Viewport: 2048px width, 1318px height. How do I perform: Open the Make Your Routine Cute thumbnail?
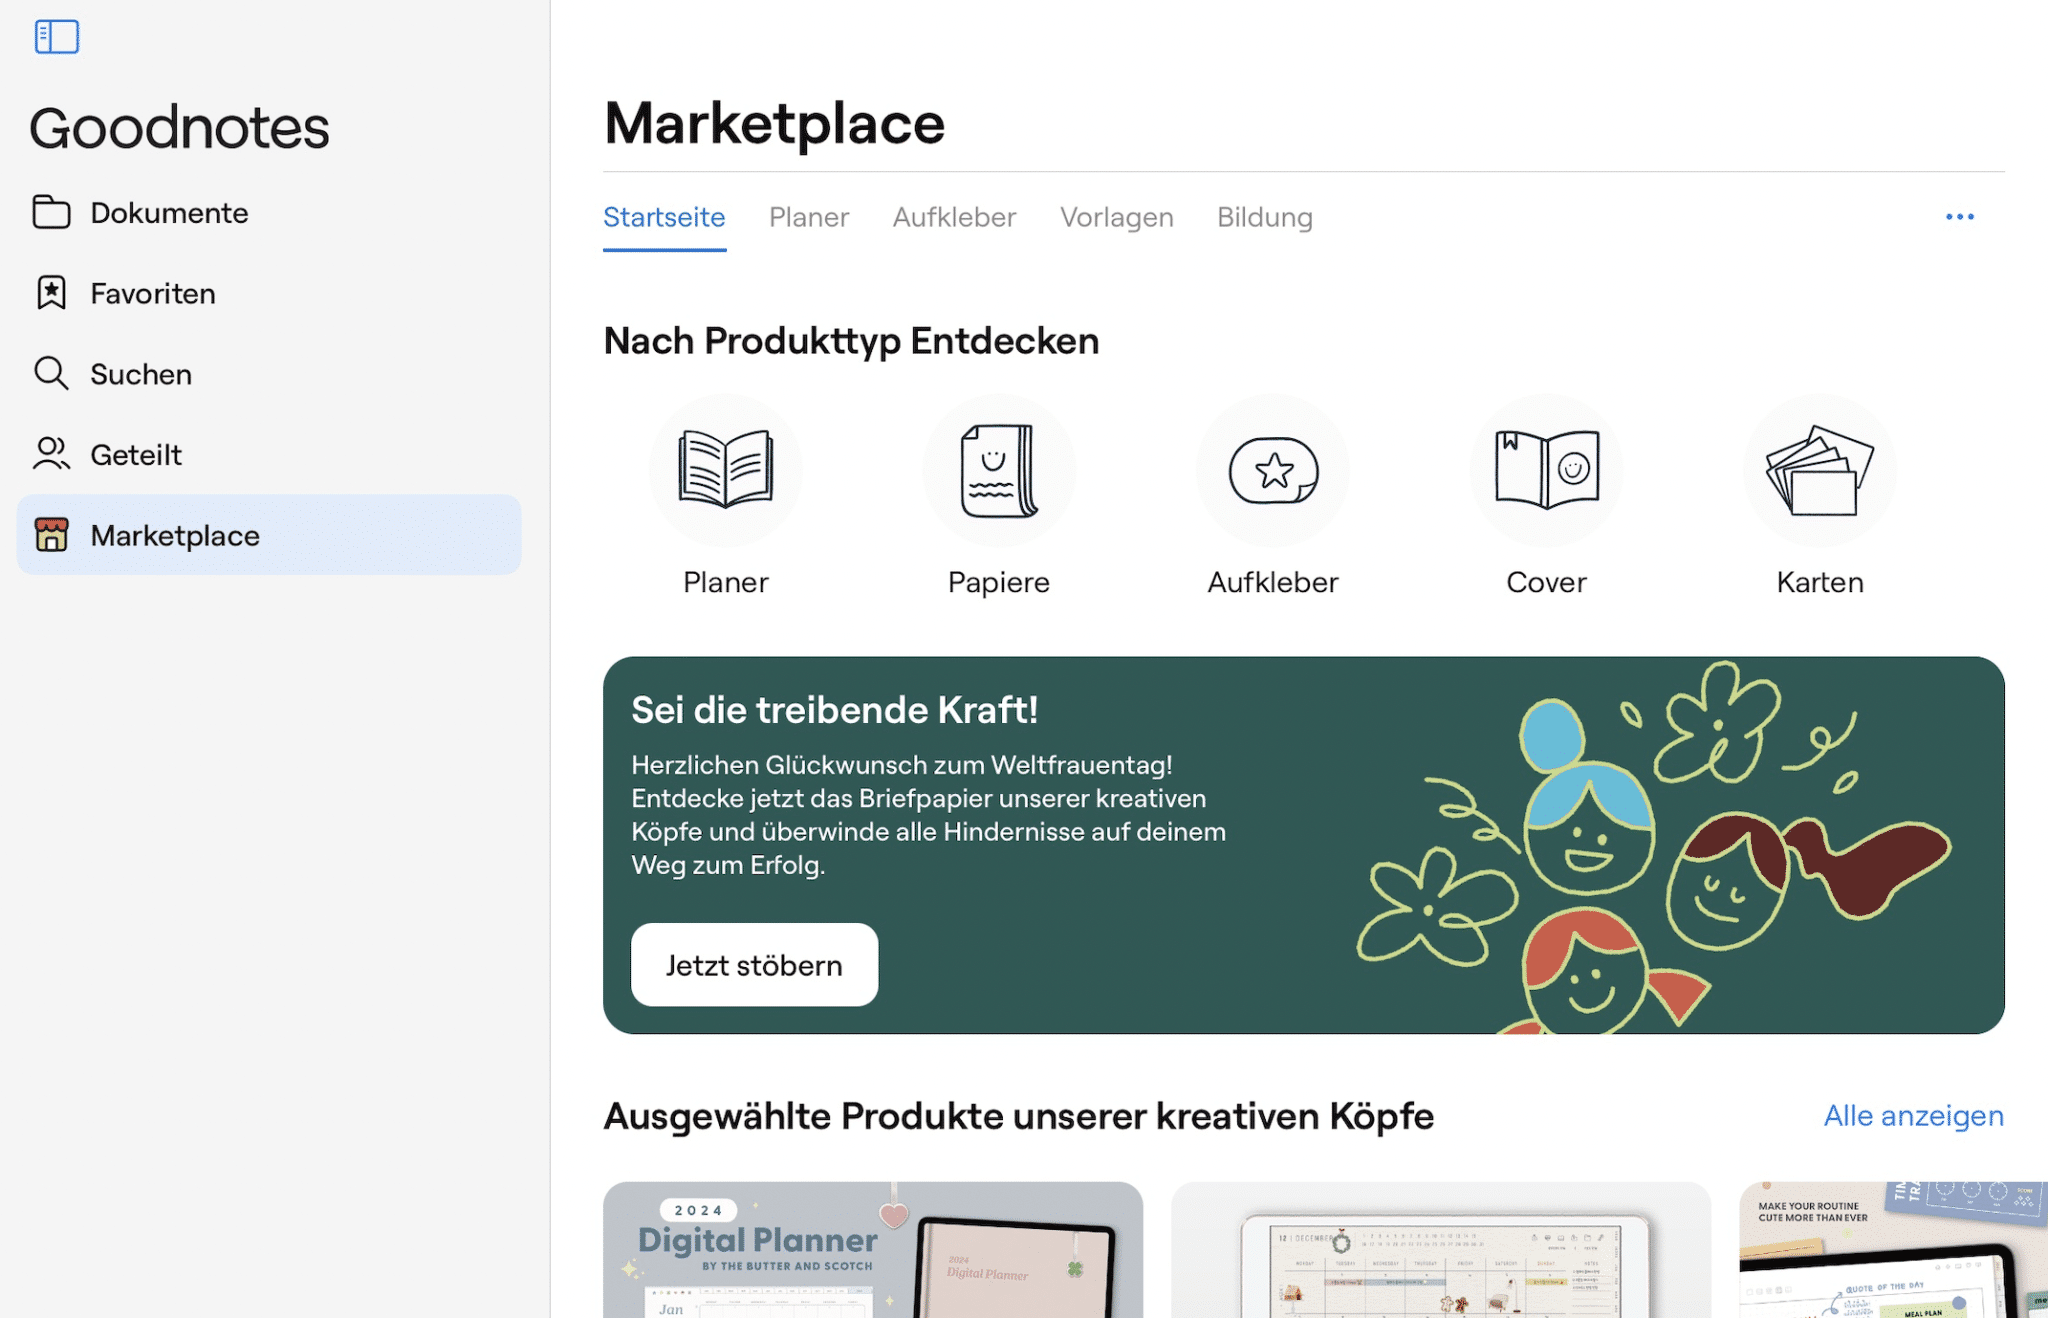pyautogui.click(x=1893, y=1250)
